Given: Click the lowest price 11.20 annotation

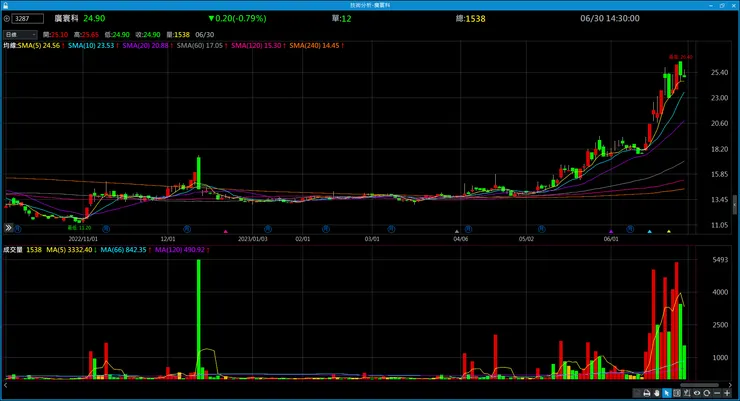Looking at the screenshot, I should click(79, 227).
